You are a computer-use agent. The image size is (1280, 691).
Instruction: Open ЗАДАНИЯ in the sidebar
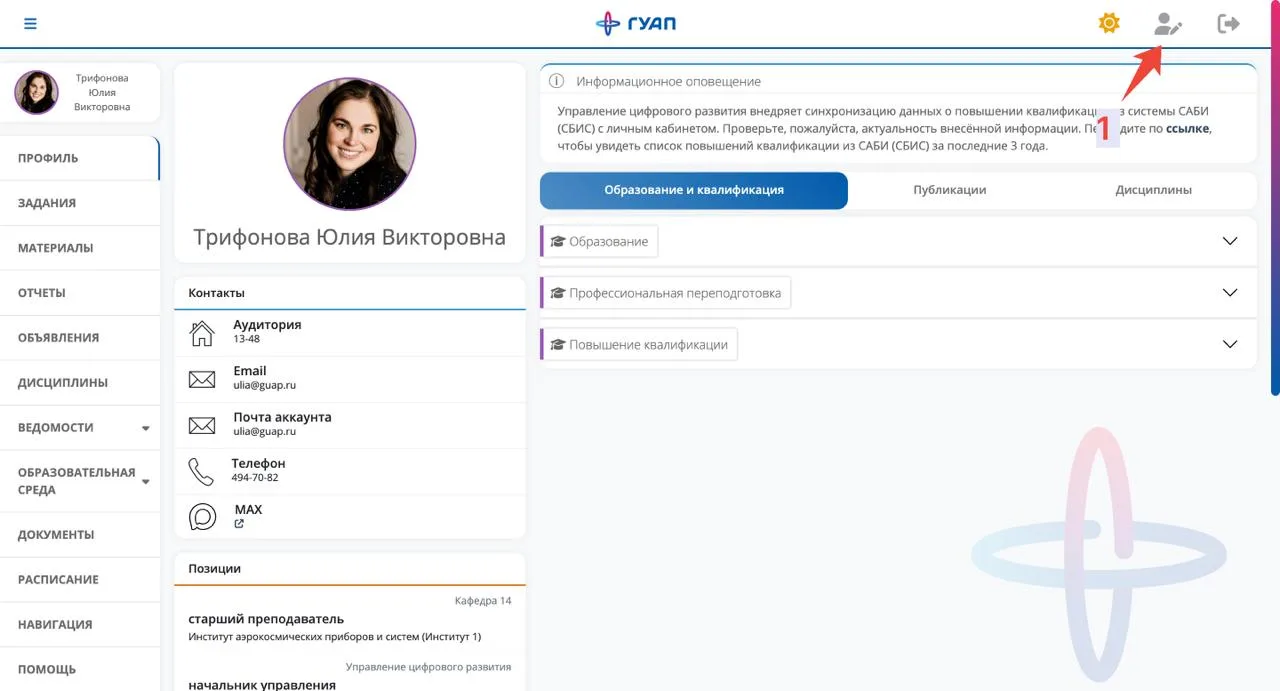click(80, 203)
